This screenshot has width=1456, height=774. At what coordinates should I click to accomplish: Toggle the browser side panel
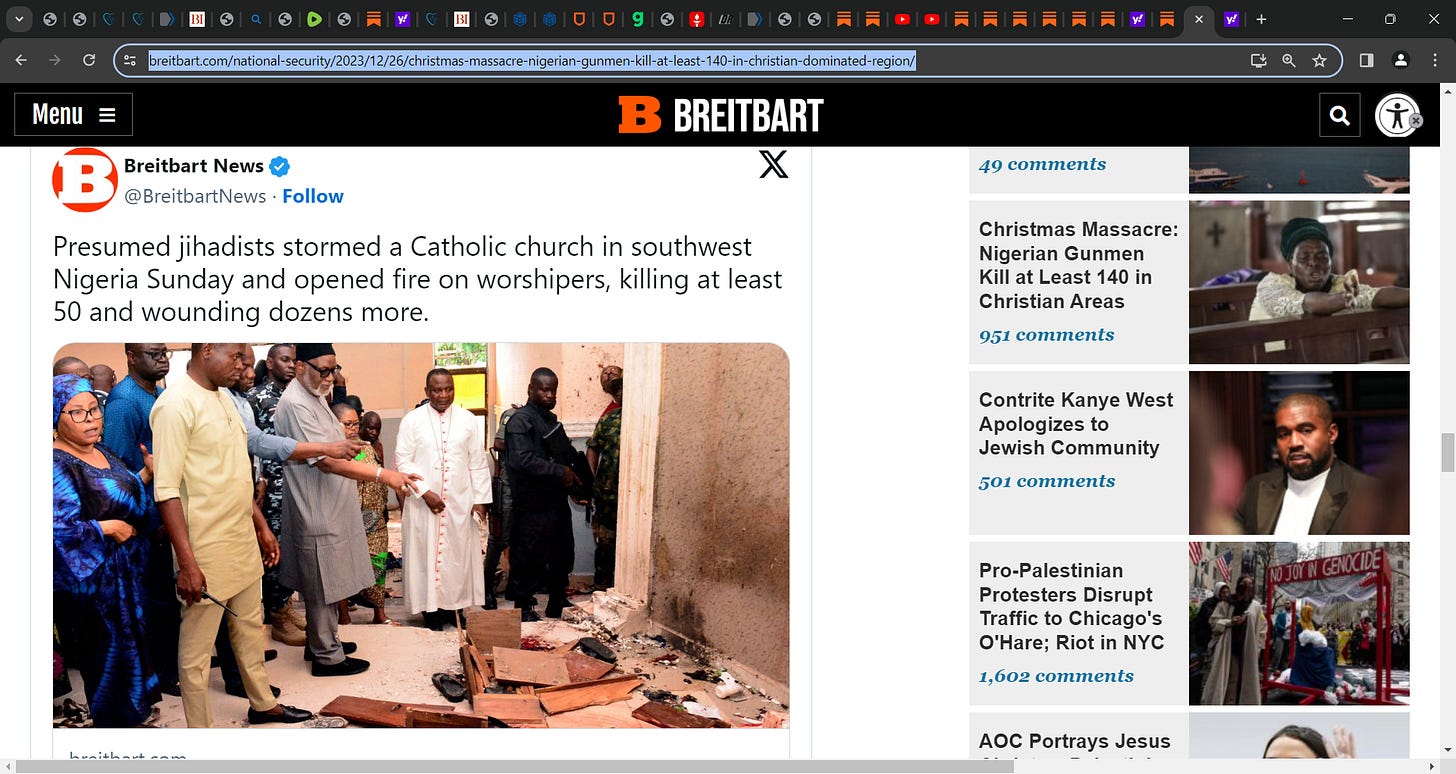pos(1367,60)
